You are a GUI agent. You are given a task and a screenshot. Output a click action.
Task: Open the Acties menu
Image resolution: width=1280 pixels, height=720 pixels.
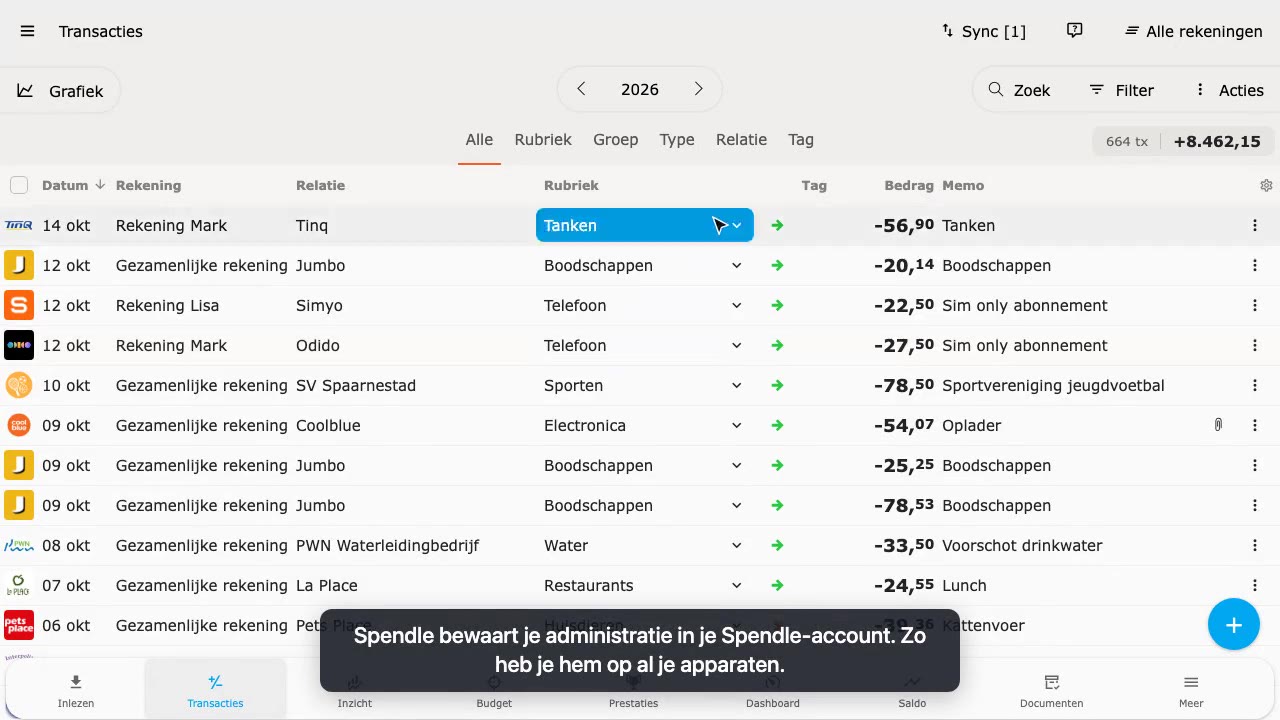1229,90
